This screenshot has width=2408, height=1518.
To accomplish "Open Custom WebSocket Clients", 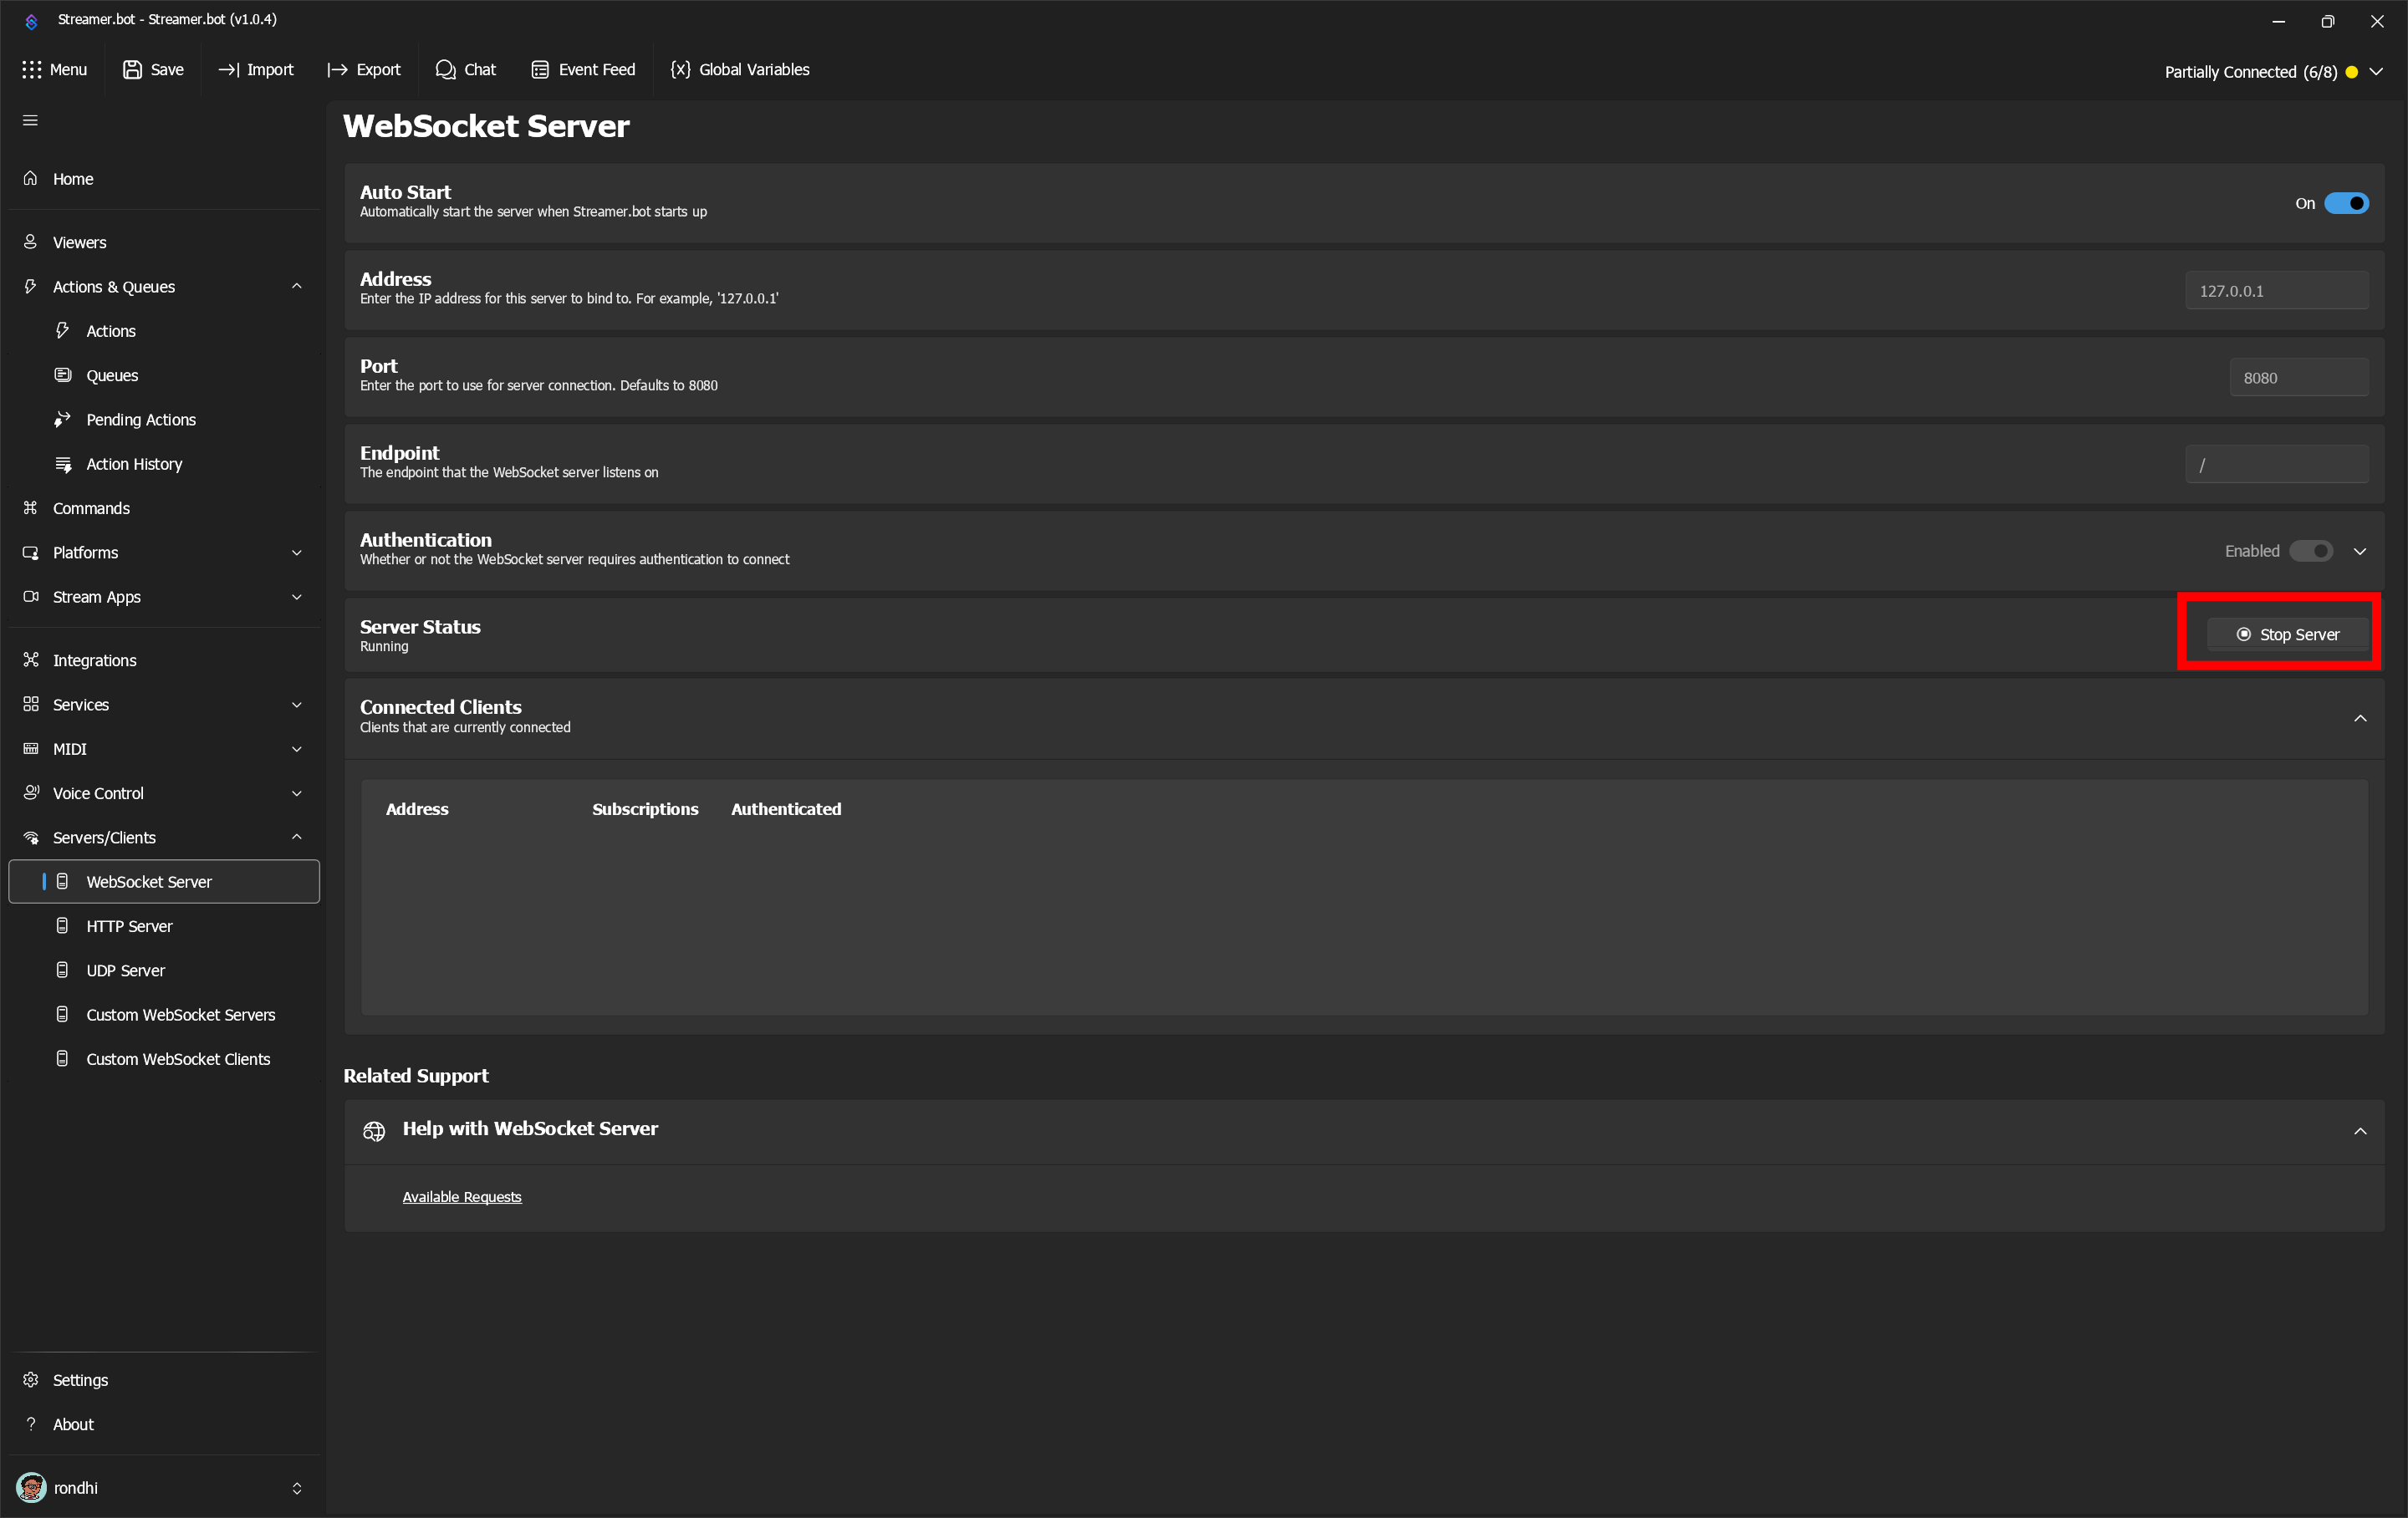I will pyautogui.click(x=164, y=1058).
